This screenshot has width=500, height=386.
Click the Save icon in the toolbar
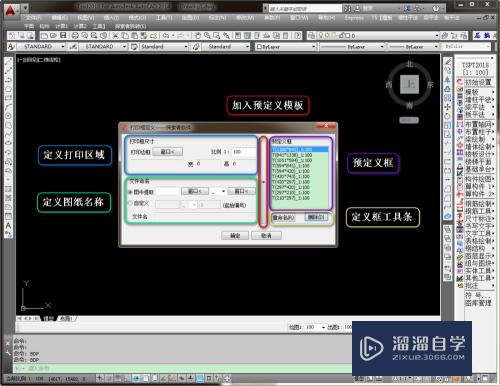pos(63,35)
